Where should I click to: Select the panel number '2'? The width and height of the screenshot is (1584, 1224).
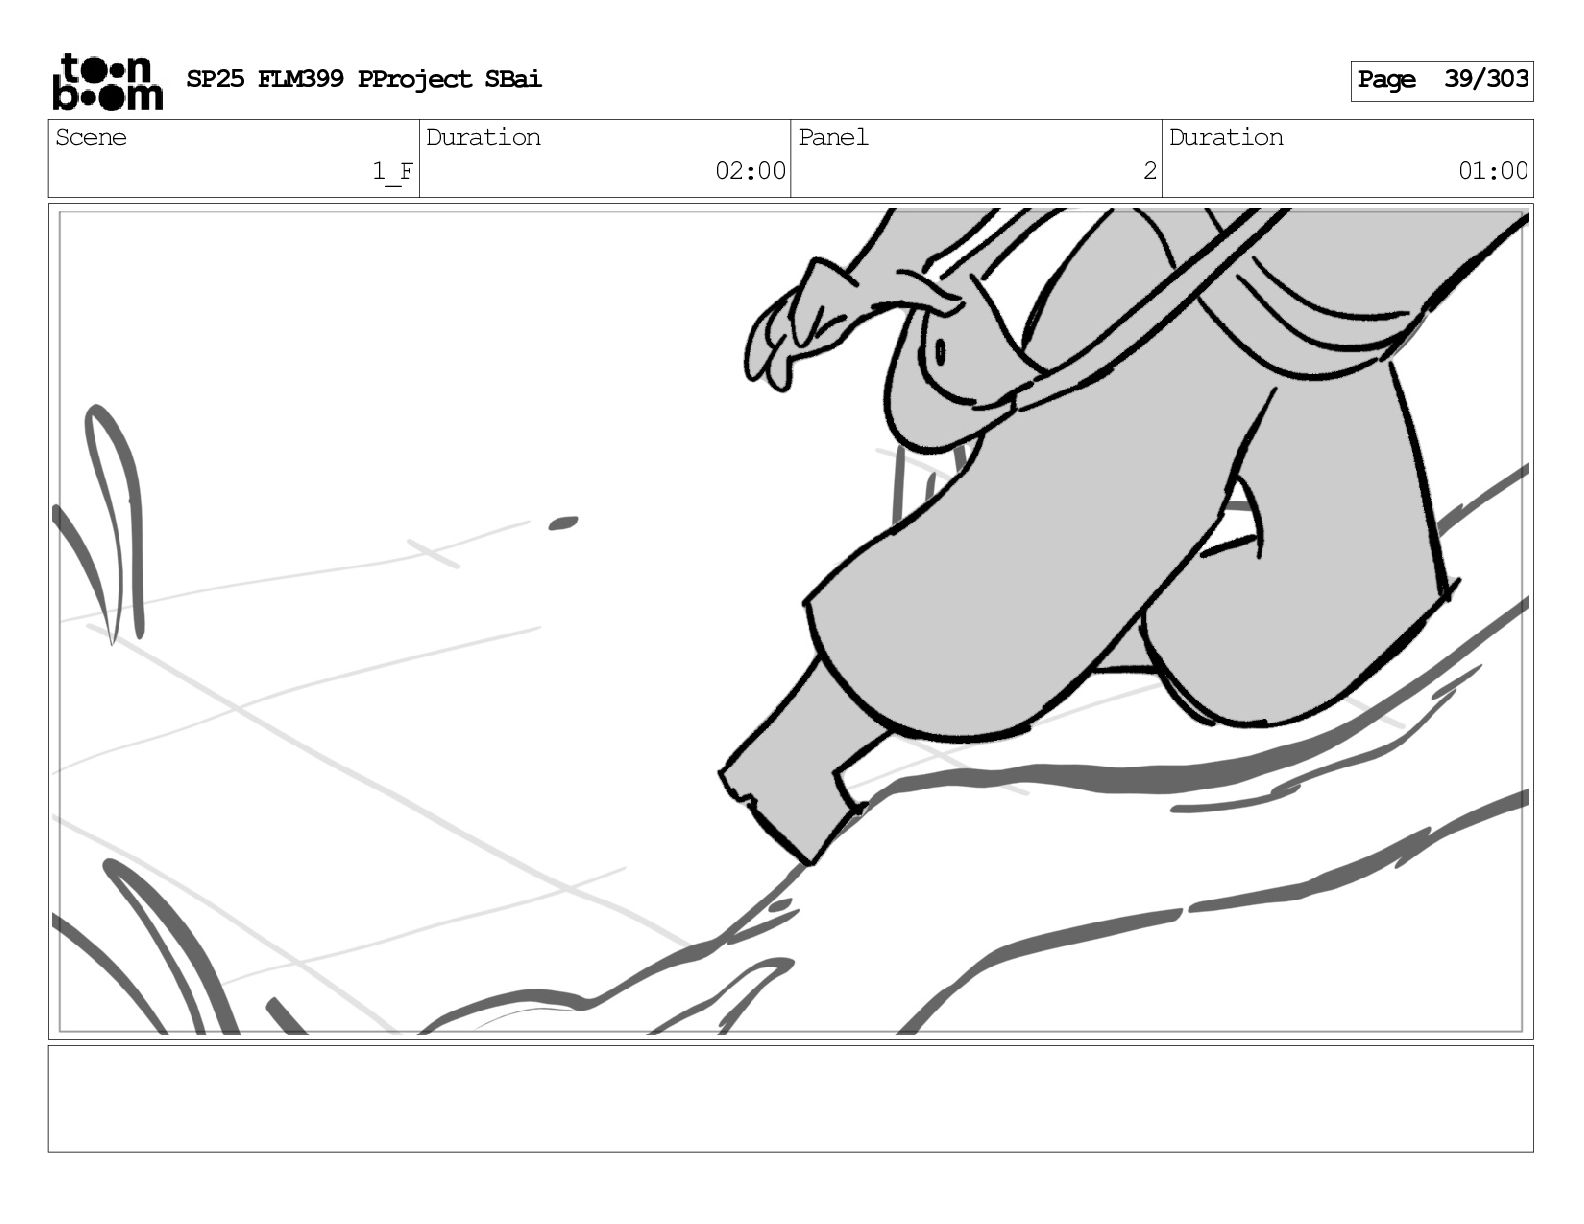point(1150,171)
